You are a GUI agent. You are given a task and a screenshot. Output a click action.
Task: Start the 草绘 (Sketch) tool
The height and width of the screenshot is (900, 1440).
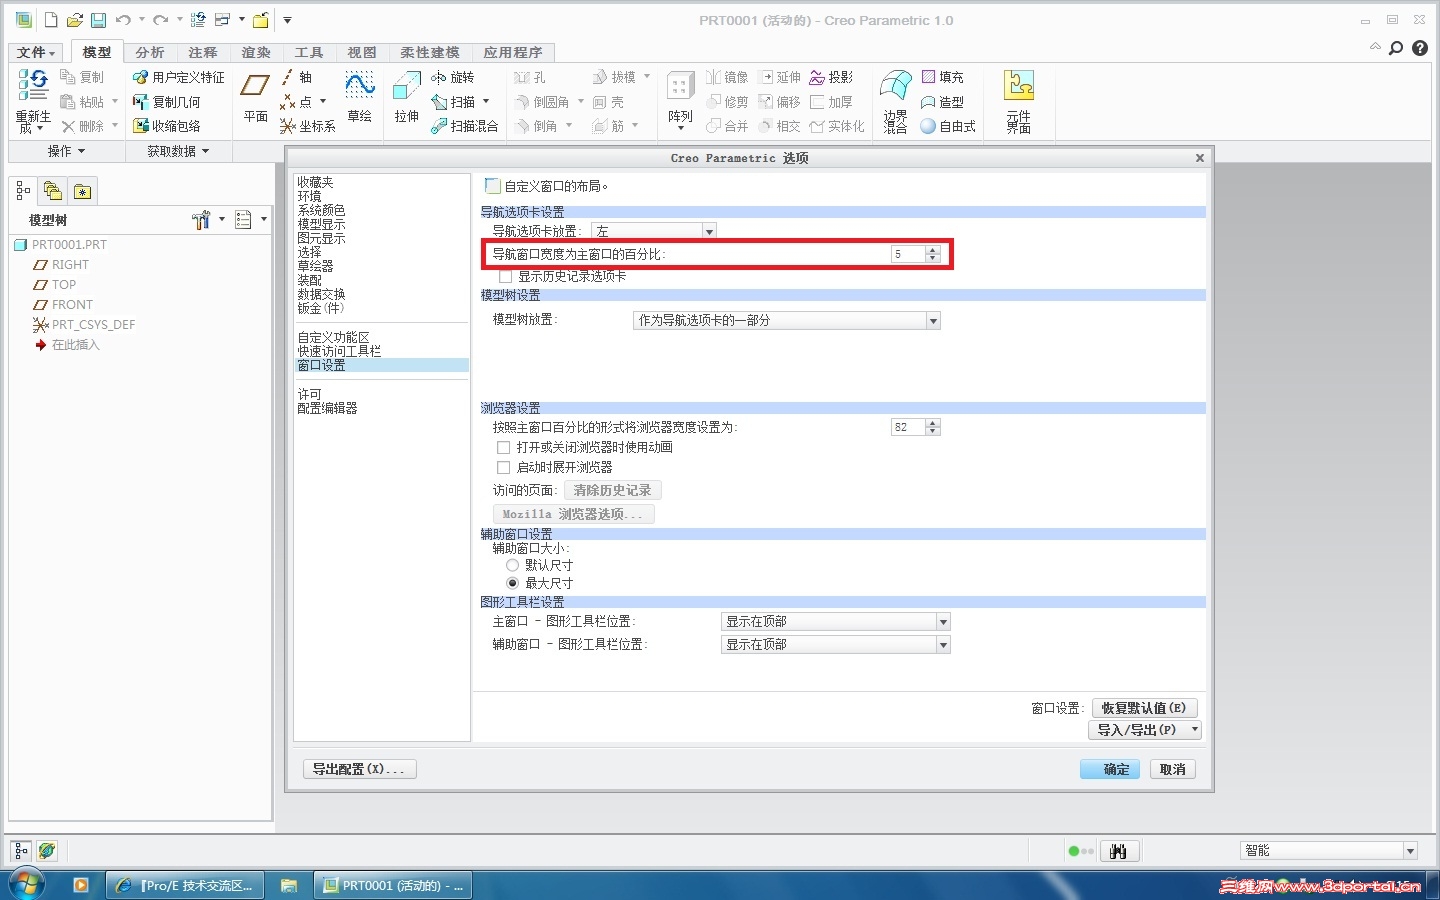(x=360, y=97)
